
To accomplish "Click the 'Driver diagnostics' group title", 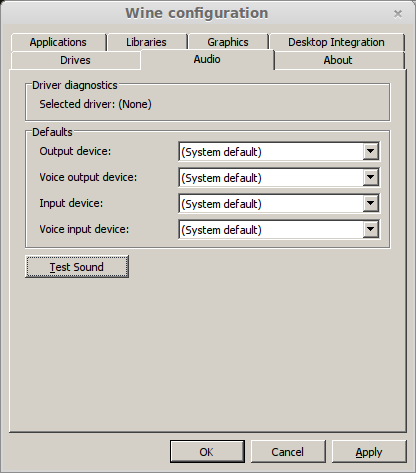I will (x=75, y=85).
